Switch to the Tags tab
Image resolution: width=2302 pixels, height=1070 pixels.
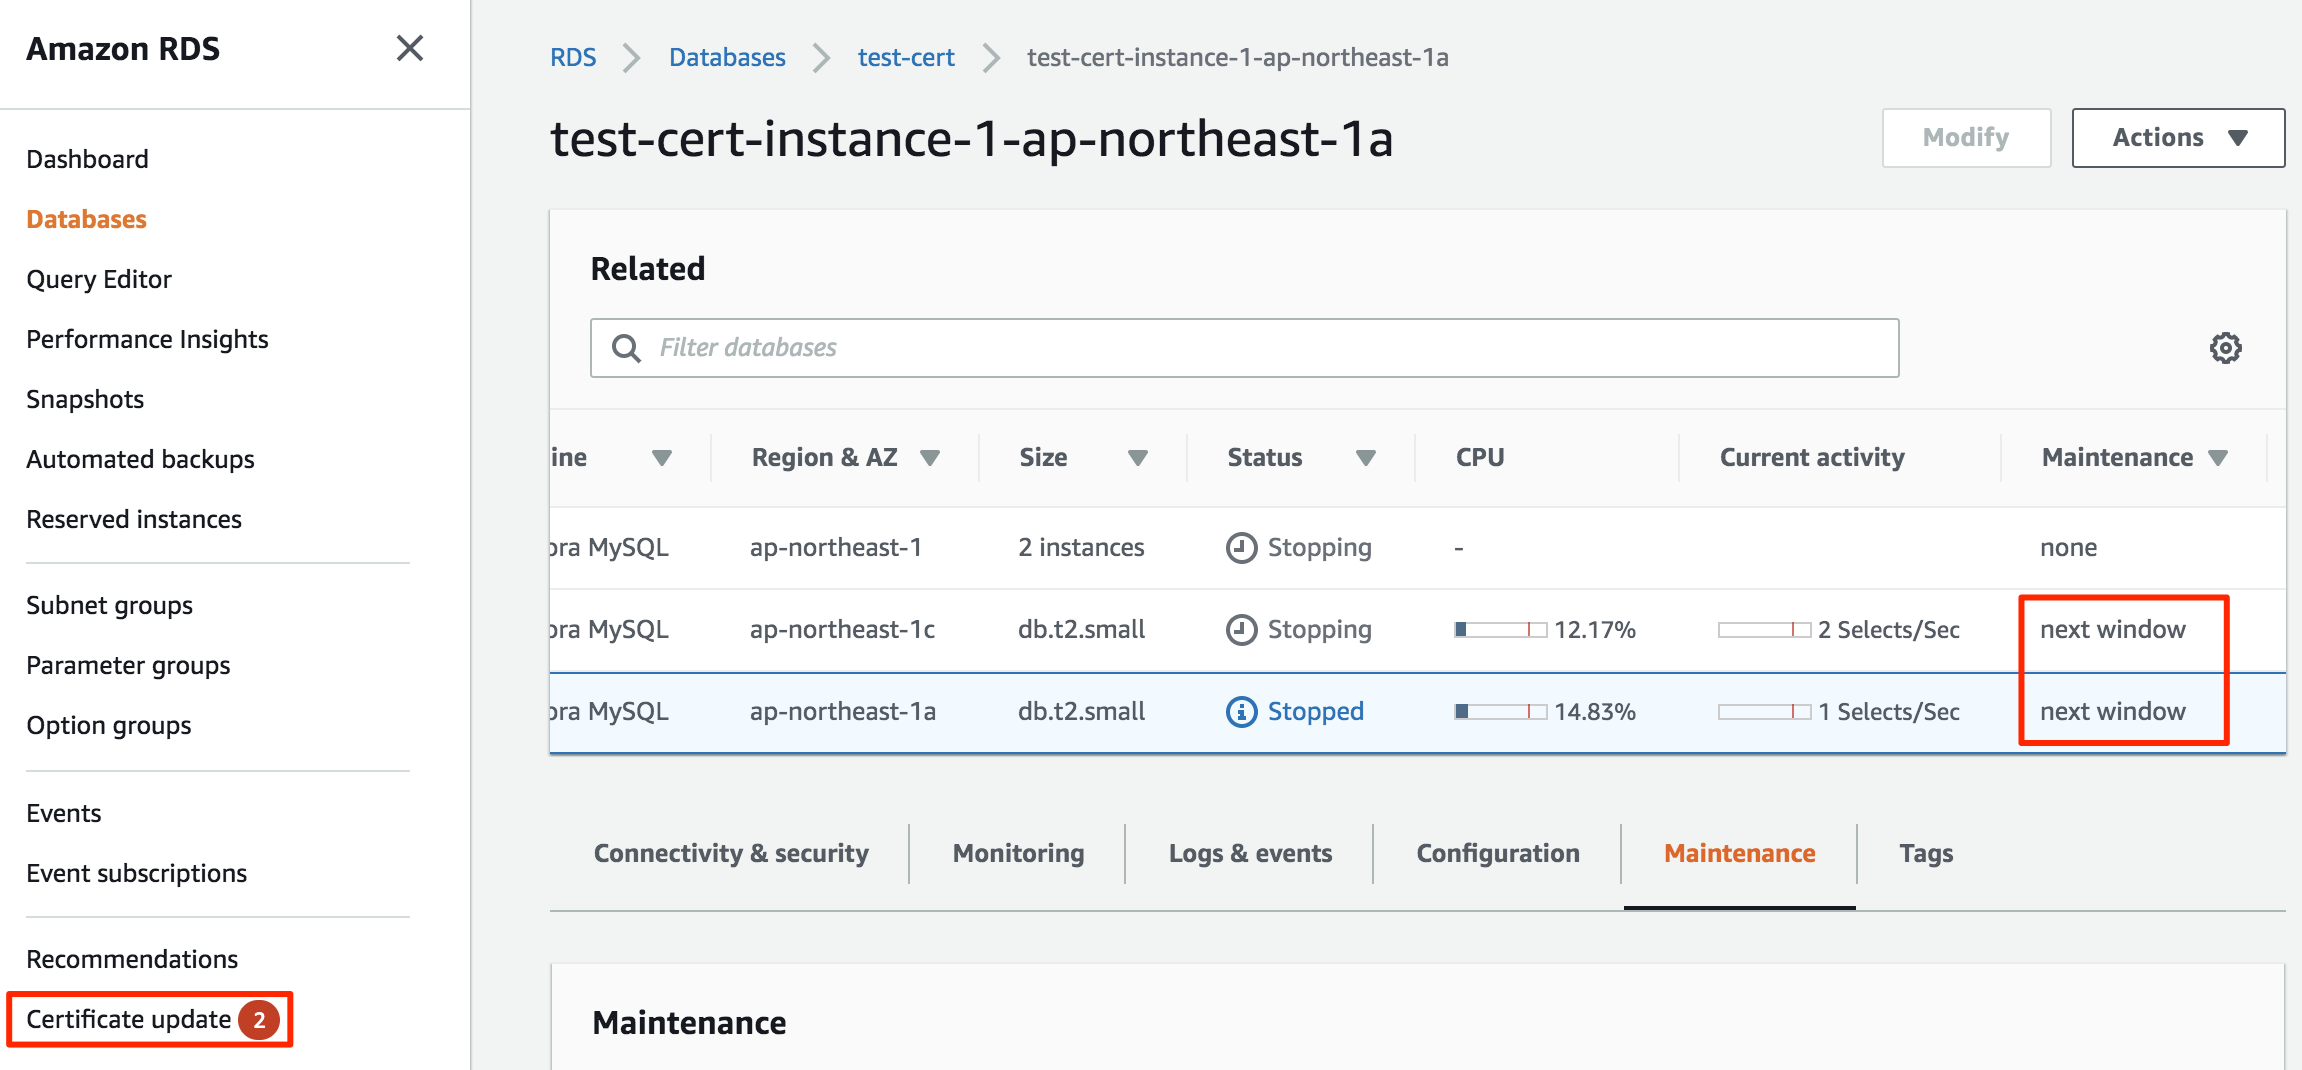point(1924,853)
